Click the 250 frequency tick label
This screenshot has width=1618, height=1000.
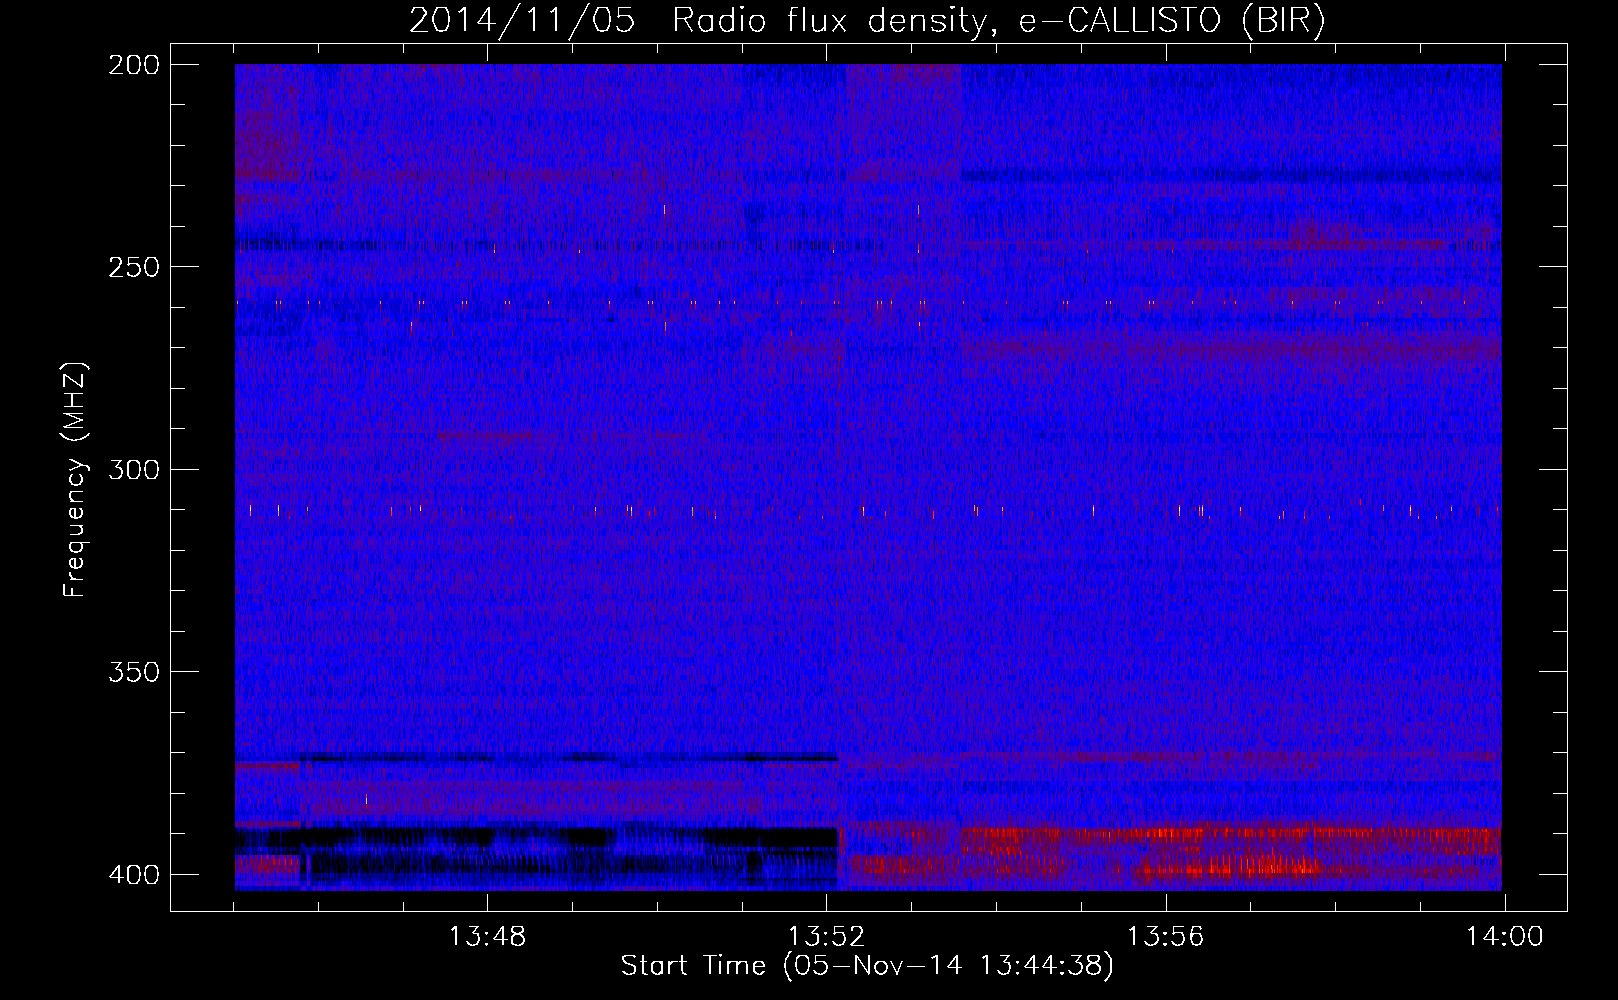click(133, 267)
